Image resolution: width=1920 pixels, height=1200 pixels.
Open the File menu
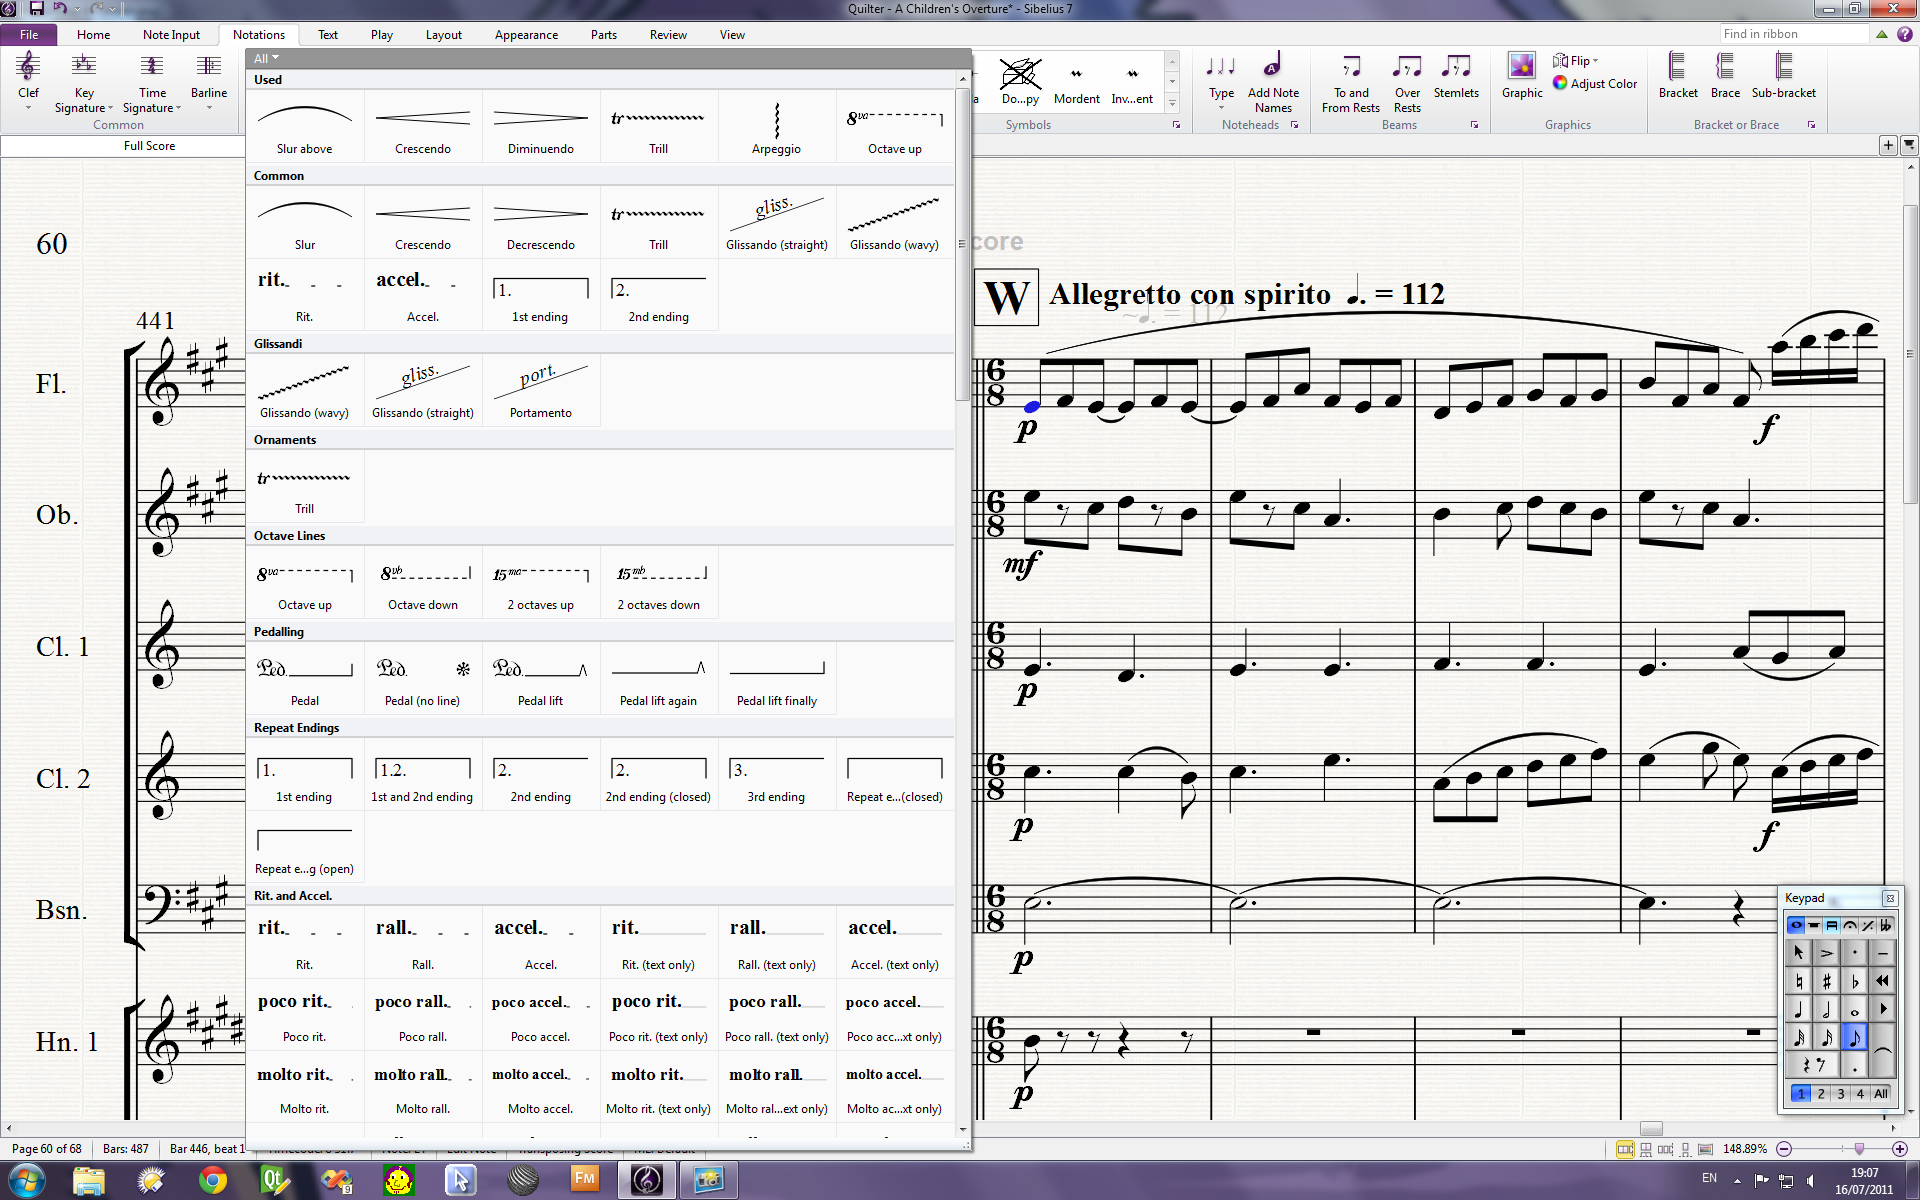click(29, 34)
